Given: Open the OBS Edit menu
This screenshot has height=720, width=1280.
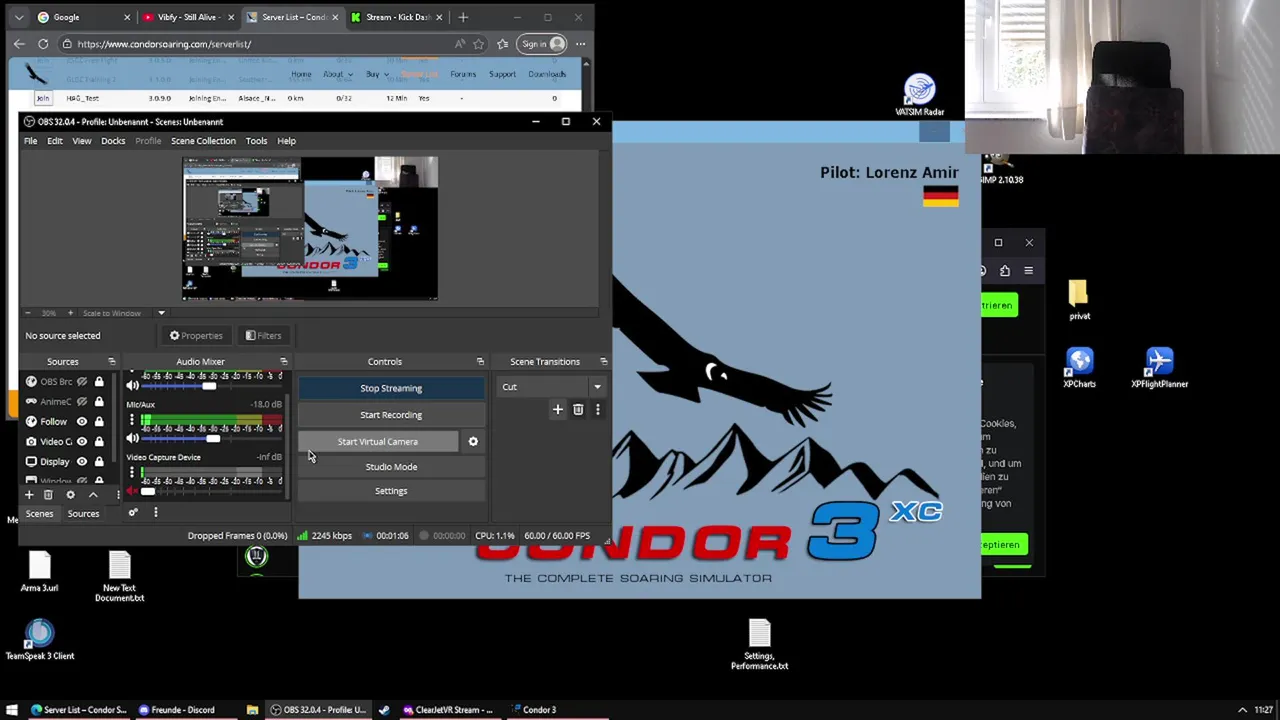Looking at the screenshot, I should pyautogui.click(x=55, y=141).
